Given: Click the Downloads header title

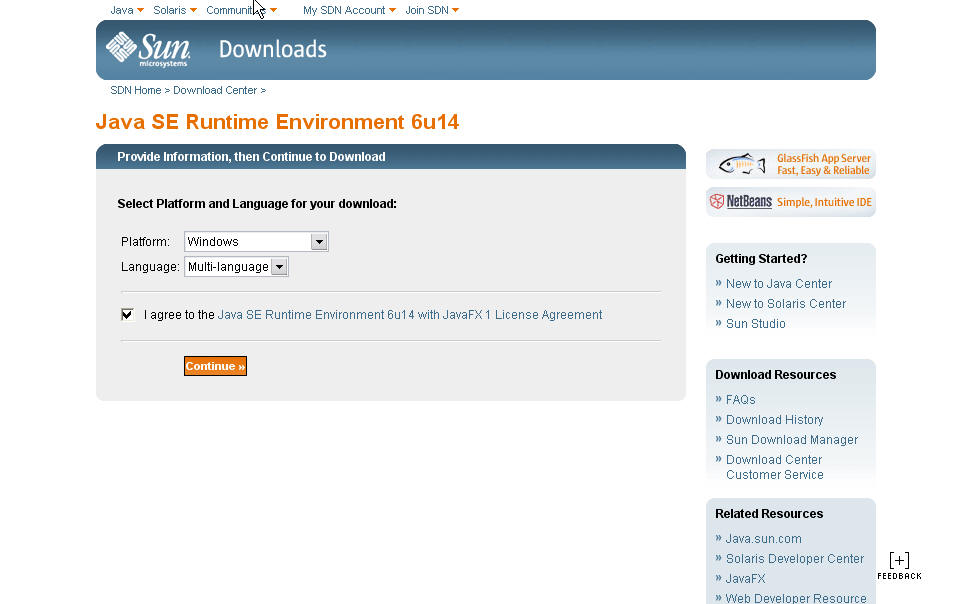Looking at the screenshot, I should point(273,49).
